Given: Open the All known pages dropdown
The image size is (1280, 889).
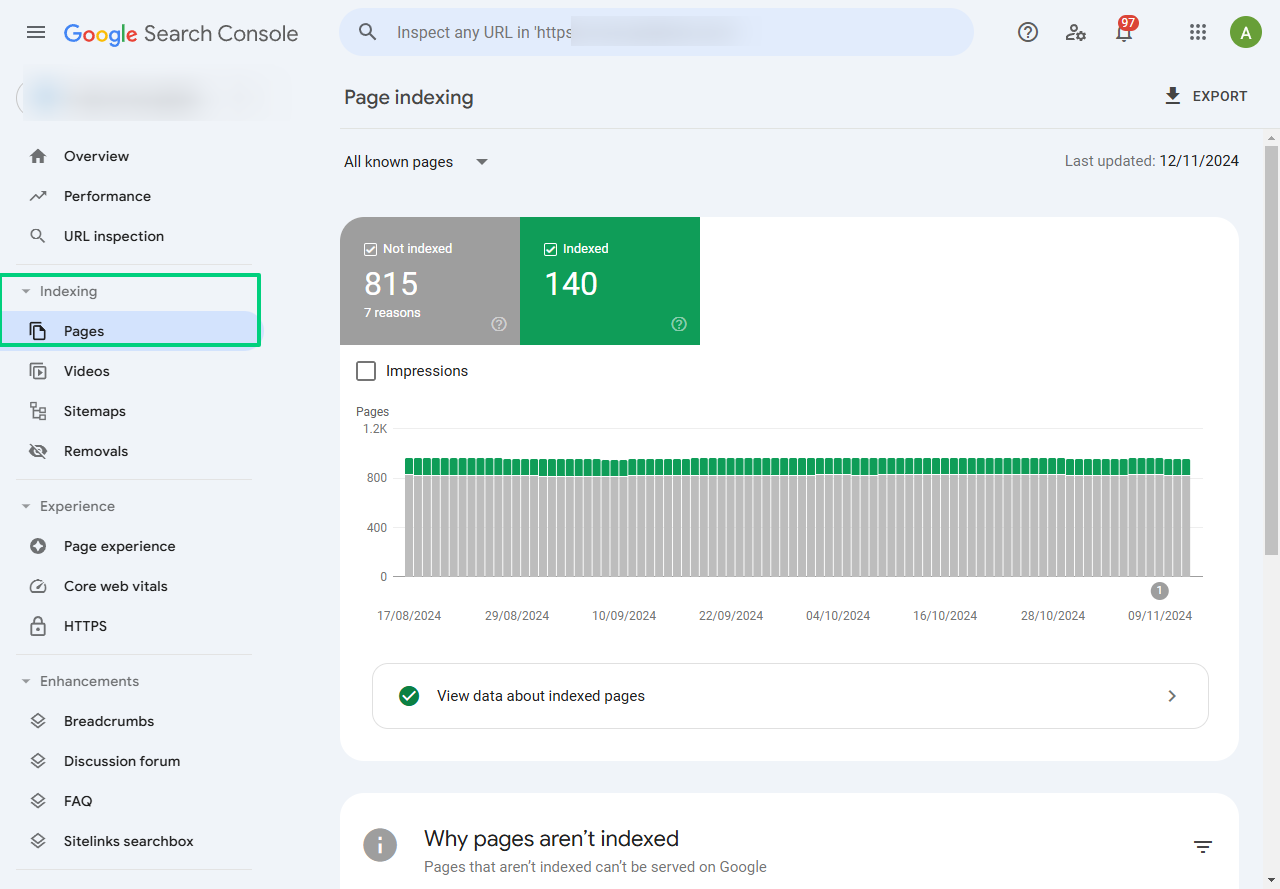Looking at the screenshot, I should (x=416, y=162).
